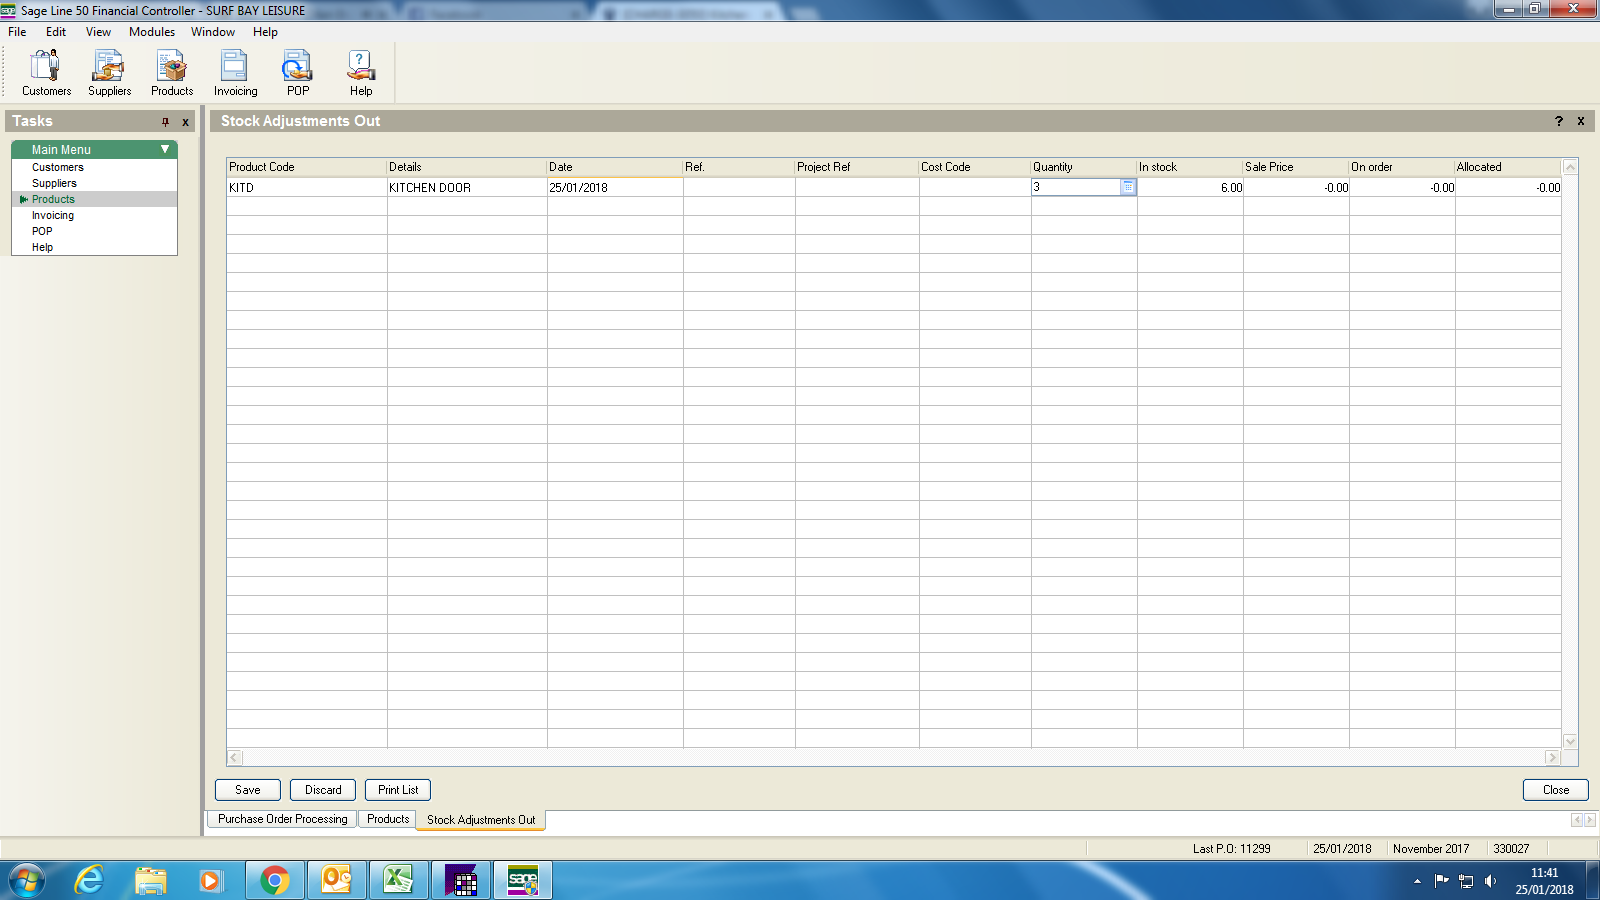The height and width of the screenshot is (900, 1600).
Task: Click the Products toolbar icon
Action: coord(172,73)
